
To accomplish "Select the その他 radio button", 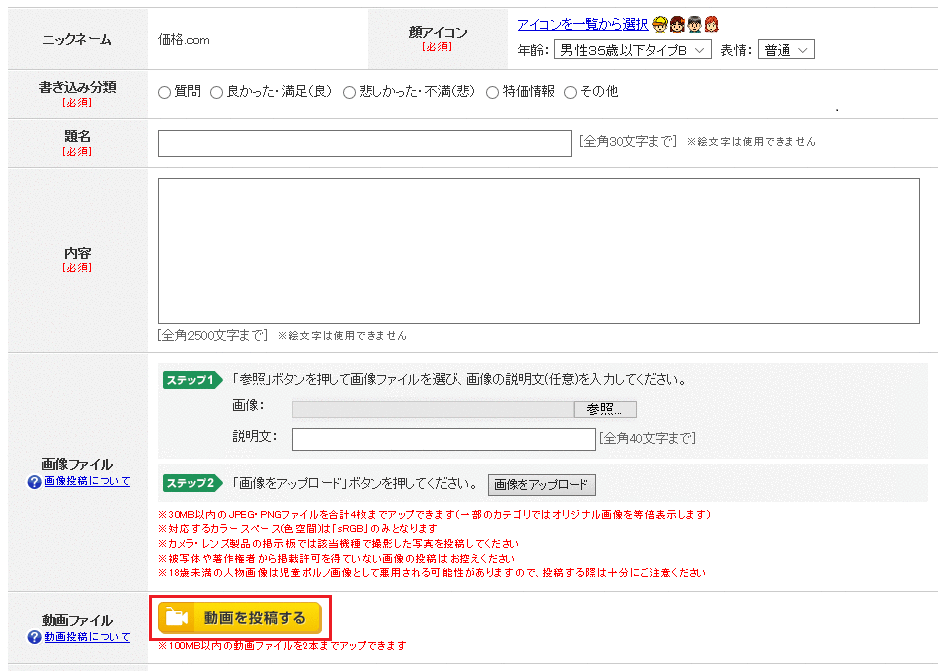I will (x=570, y=92).
